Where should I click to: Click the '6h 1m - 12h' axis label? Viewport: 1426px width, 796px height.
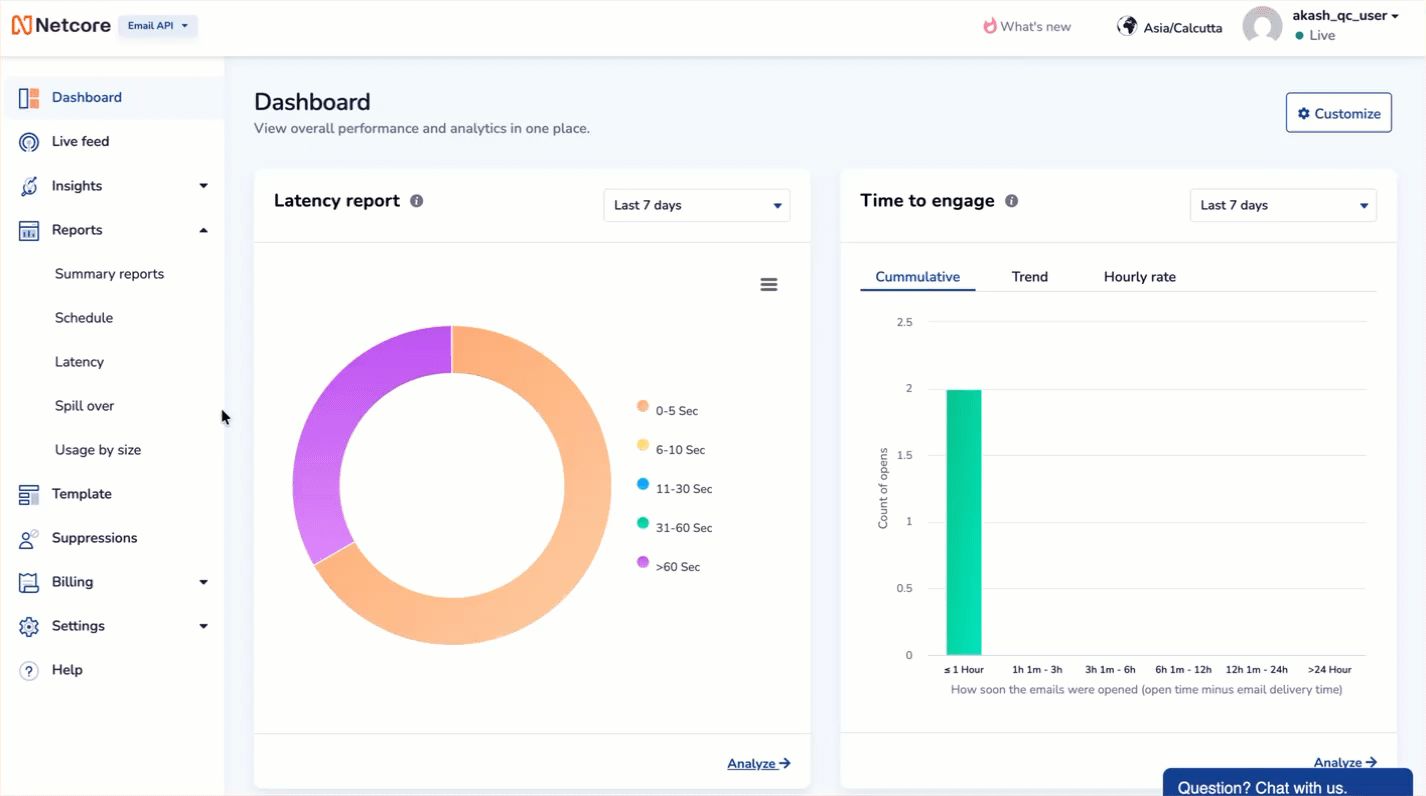click(x=1183, y=670)
